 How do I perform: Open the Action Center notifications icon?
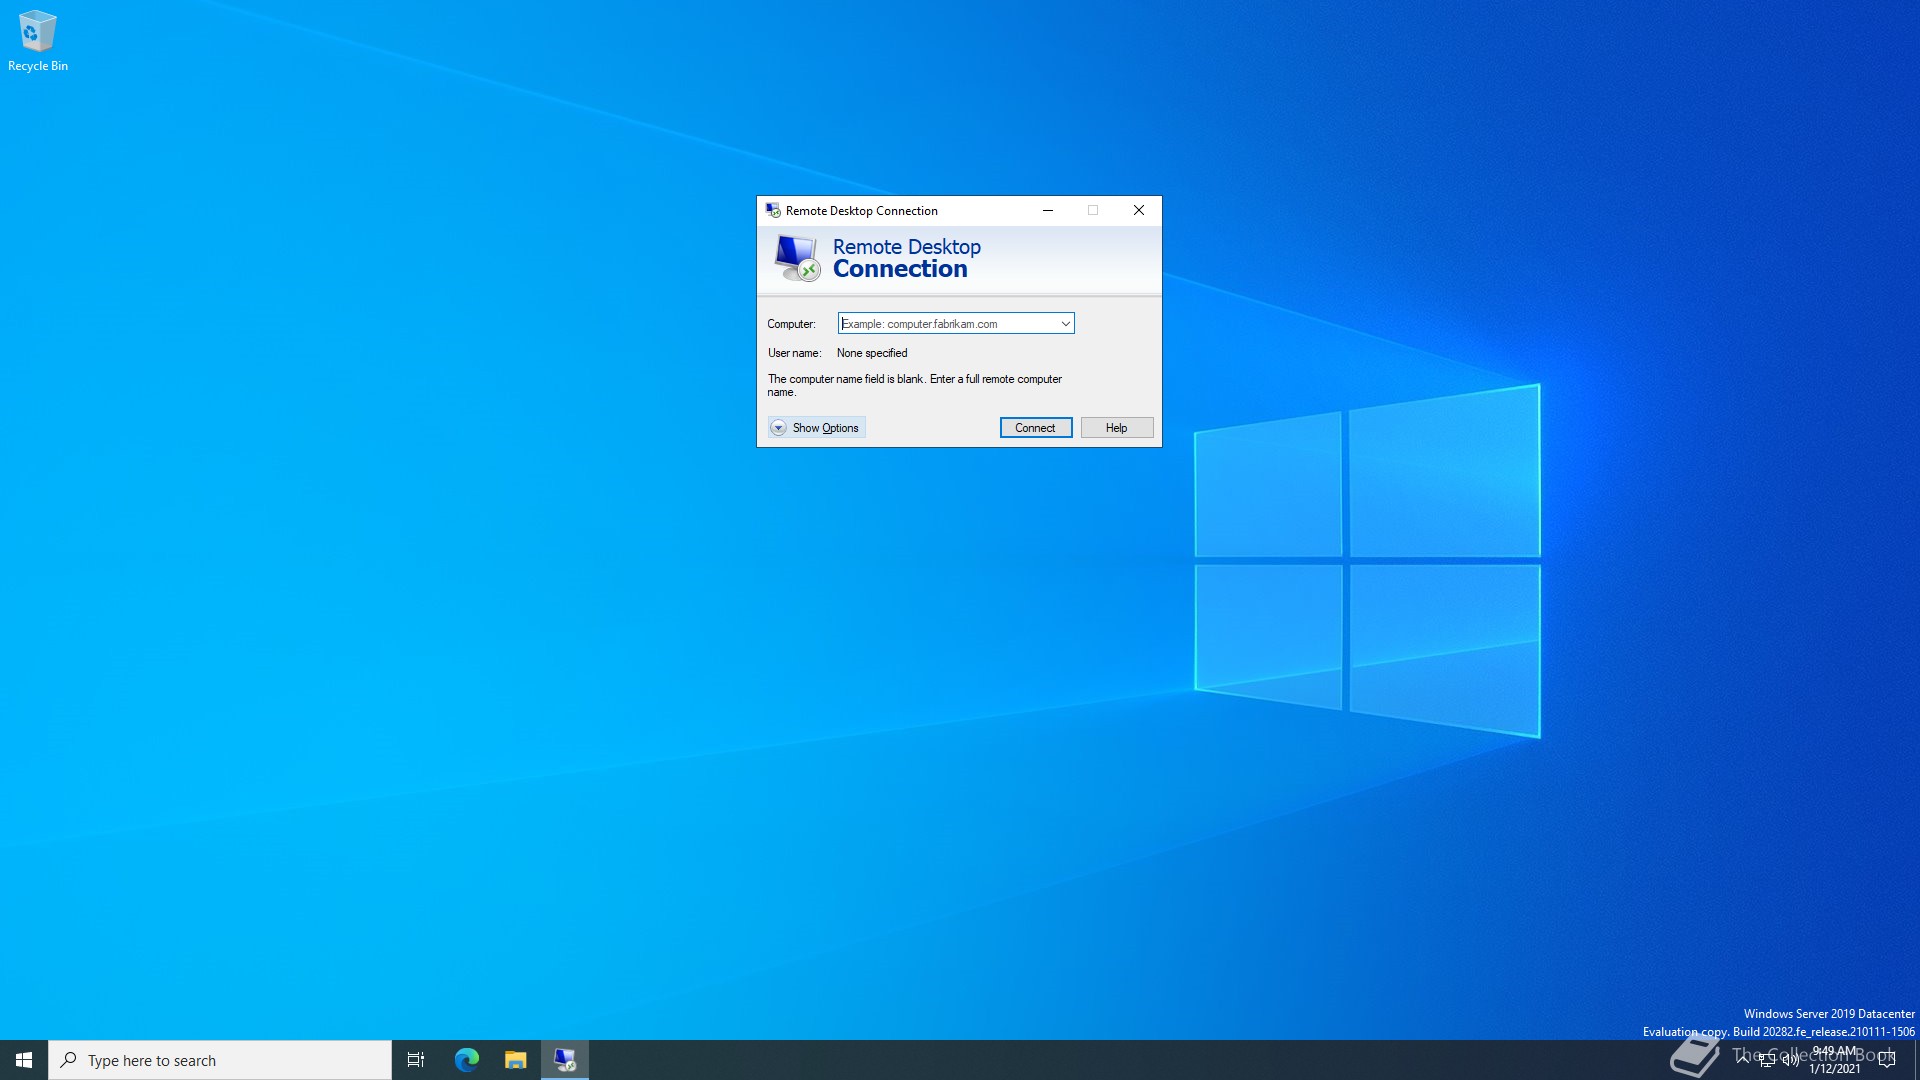pyautogui.click(x=1887, y=1060)
